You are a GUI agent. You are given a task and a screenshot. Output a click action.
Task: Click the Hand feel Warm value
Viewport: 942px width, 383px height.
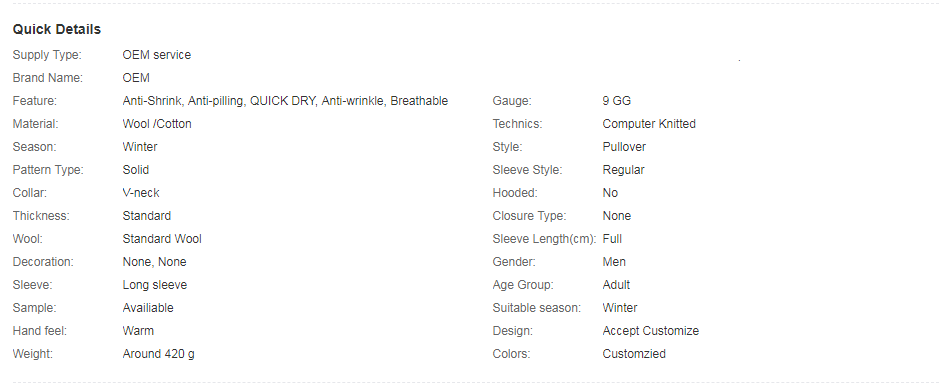click(x=138, y=331)
